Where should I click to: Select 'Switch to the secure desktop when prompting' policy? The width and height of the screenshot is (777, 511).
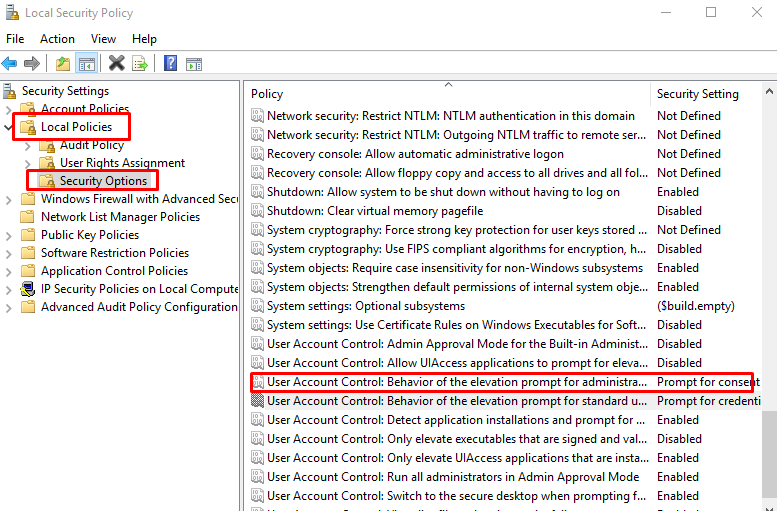(457, 496)
